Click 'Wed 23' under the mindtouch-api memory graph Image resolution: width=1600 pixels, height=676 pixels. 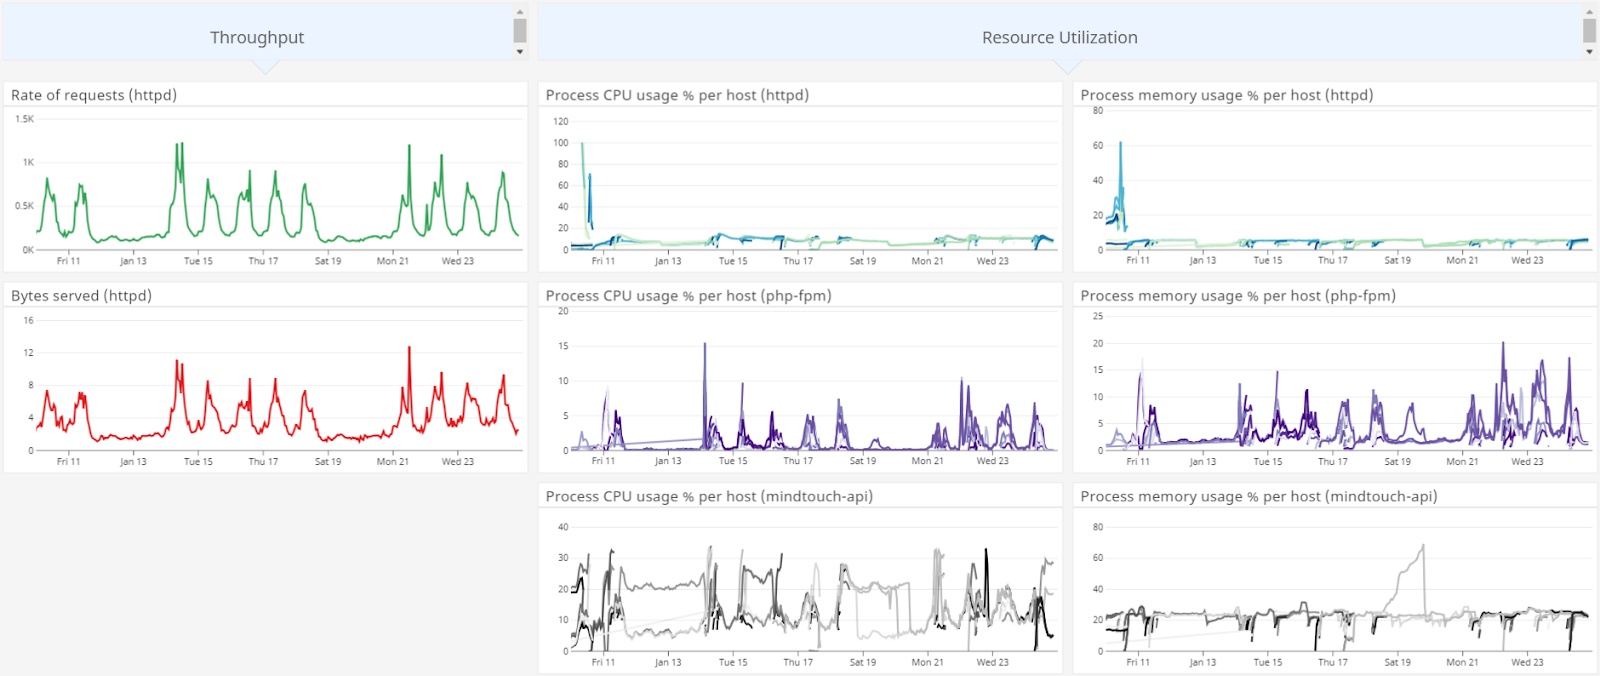tap(1527, 662)
